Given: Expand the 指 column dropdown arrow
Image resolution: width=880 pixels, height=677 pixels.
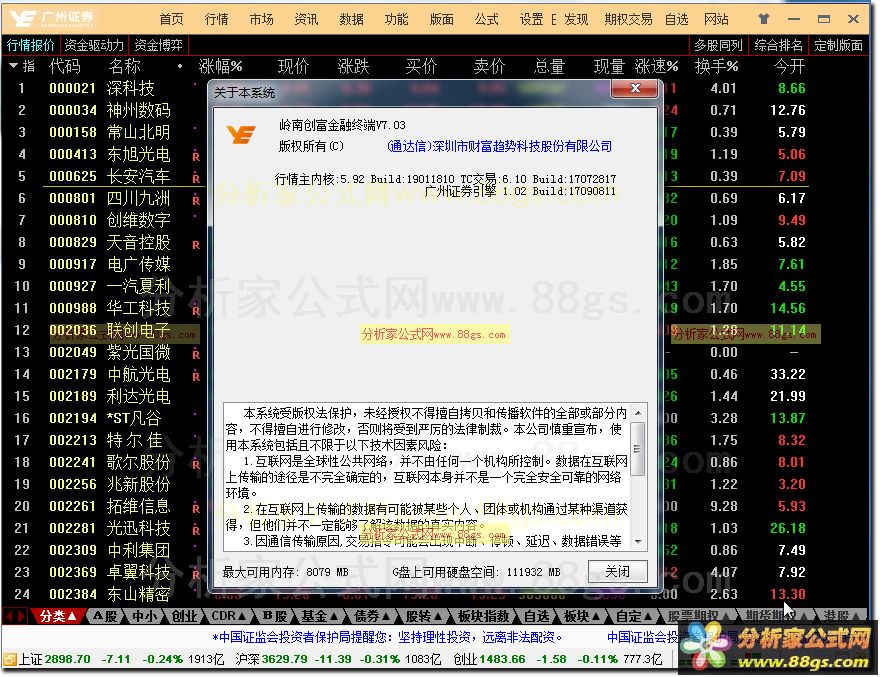Looking at the screenshot, I should 14,66.
